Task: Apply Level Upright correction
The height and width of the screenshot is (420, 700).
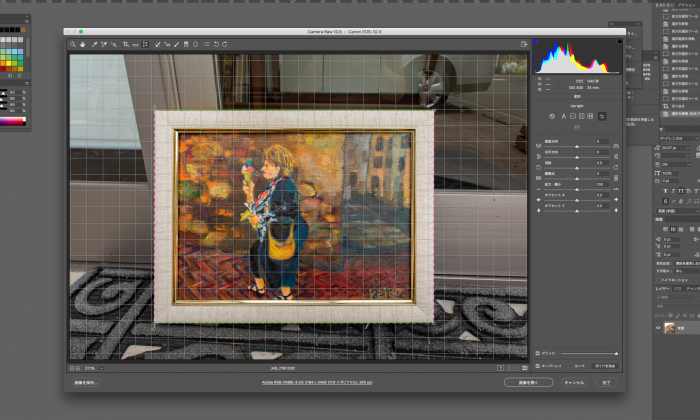Action: click(573, 116)
